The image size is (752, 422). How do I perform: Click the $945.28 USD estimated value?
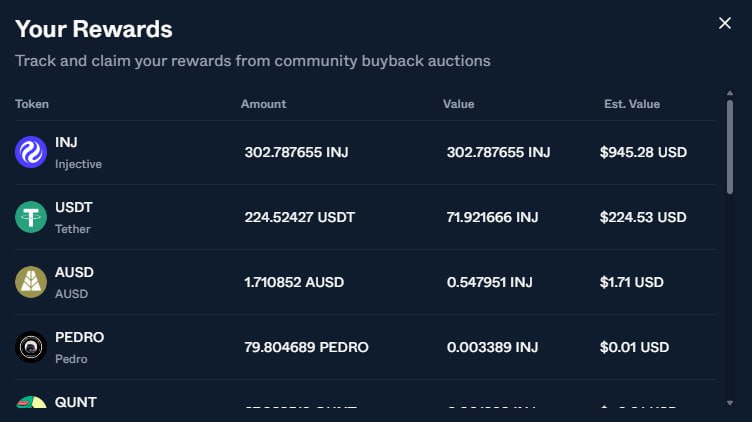[643, 153]
